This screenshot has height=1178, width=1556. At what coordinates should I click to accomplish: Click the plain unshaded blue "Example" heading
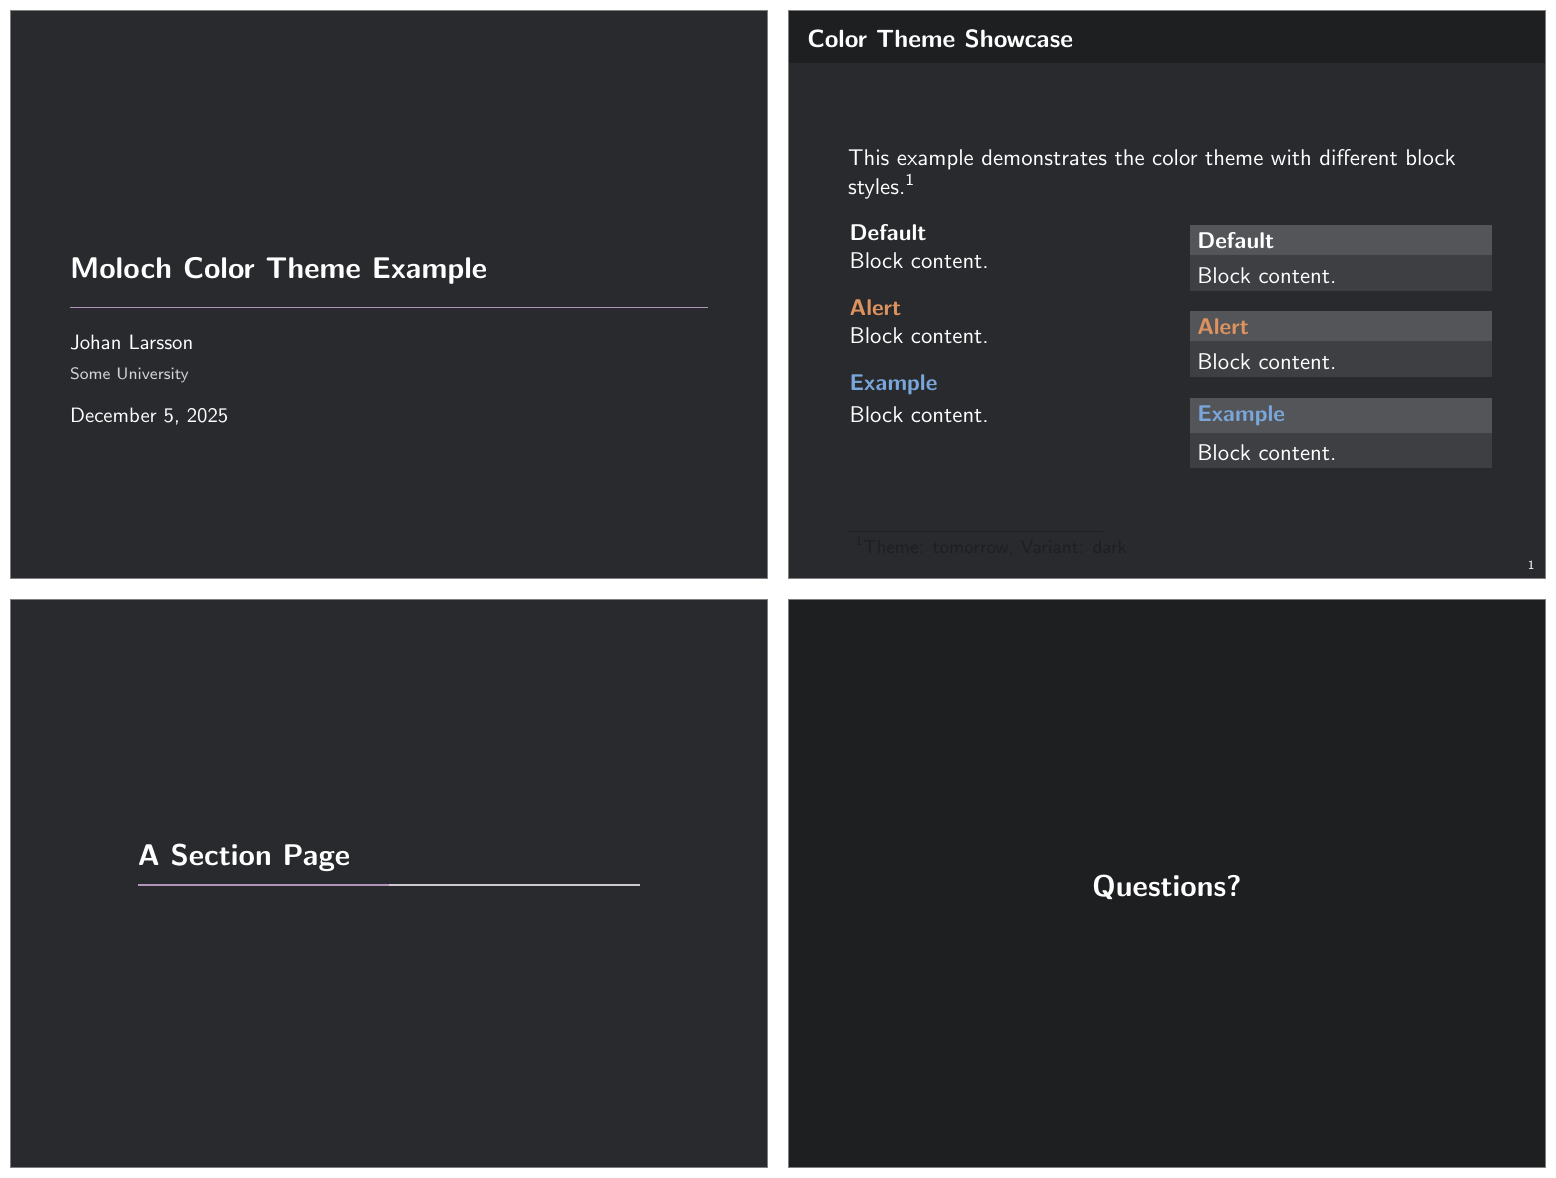(x=893, y=383)
